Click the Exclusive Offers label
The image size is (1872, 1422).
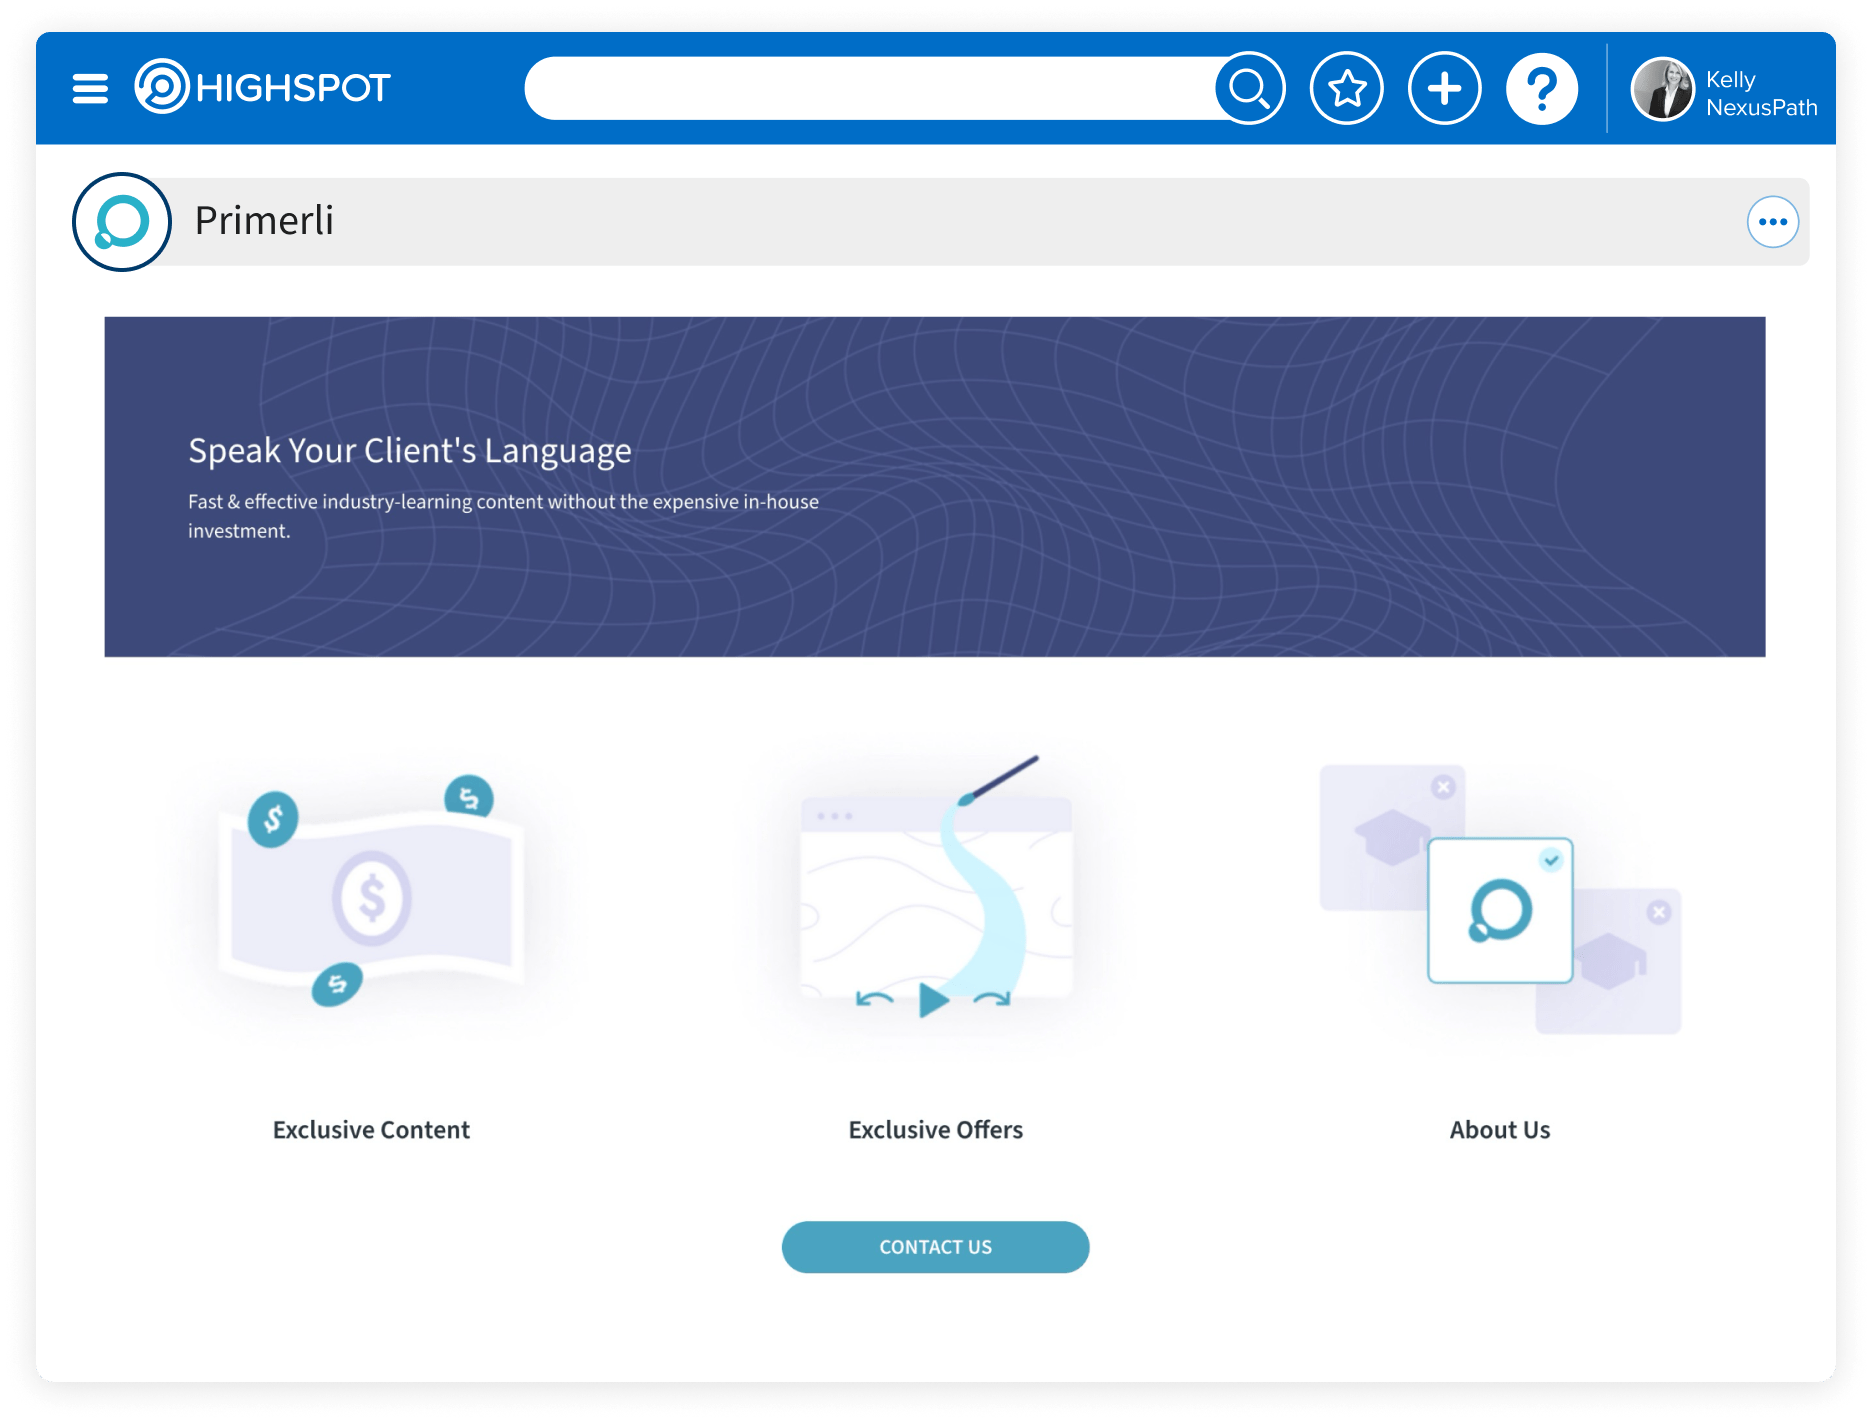(936, 1130)
